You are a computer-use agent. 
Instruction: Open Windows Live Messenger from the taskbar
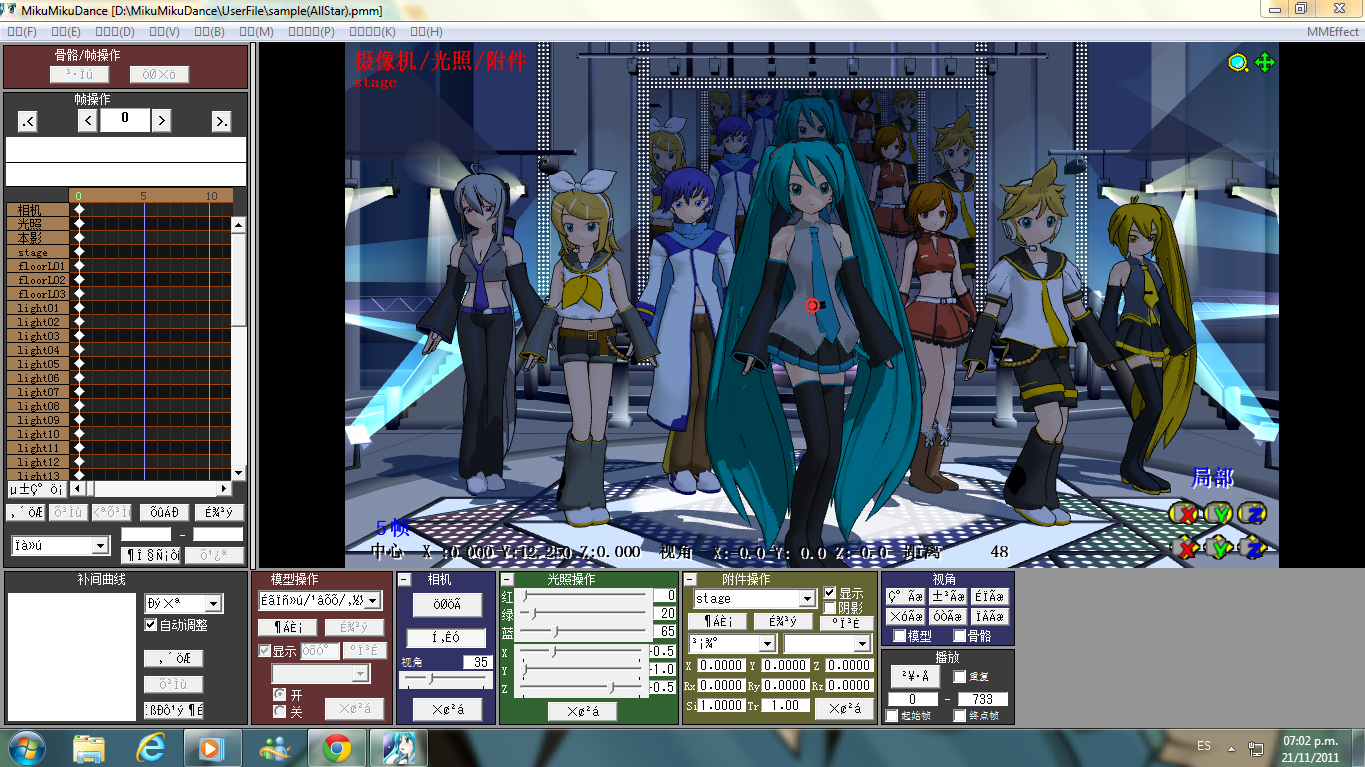coord(274,747)
